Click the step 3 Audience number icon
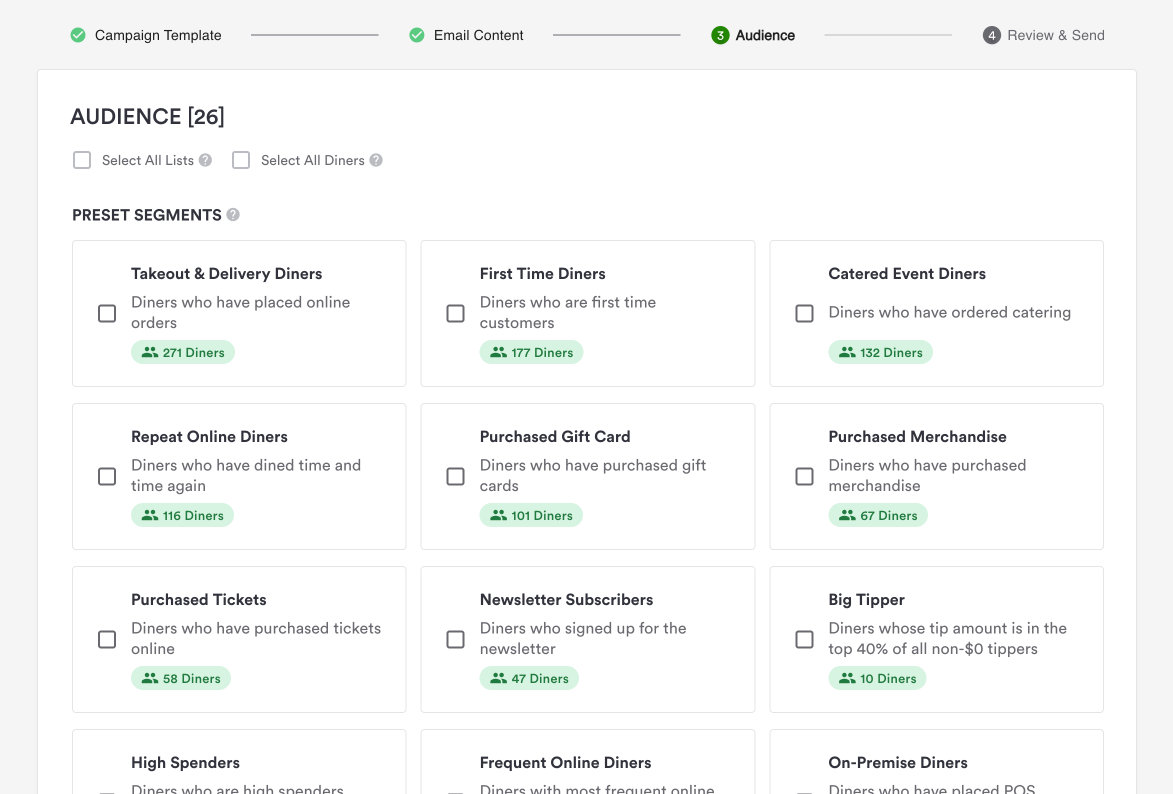 [720, 35]
